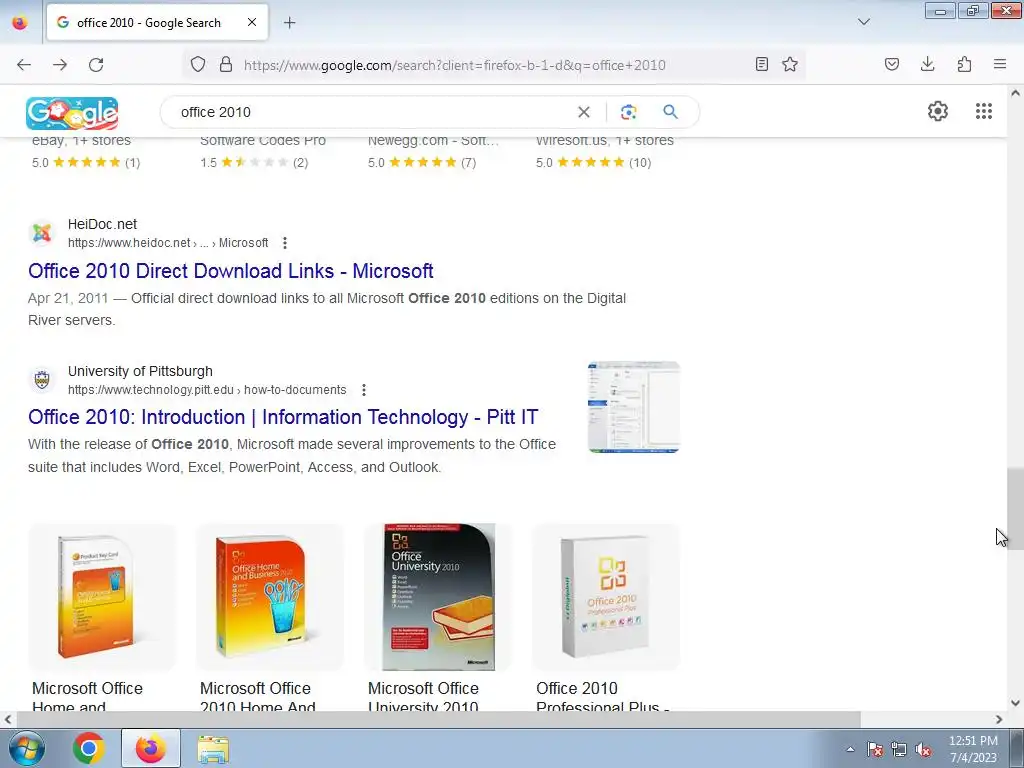Open Action Center flag icon
This screenshot has height=768, width=1024.
875,749
